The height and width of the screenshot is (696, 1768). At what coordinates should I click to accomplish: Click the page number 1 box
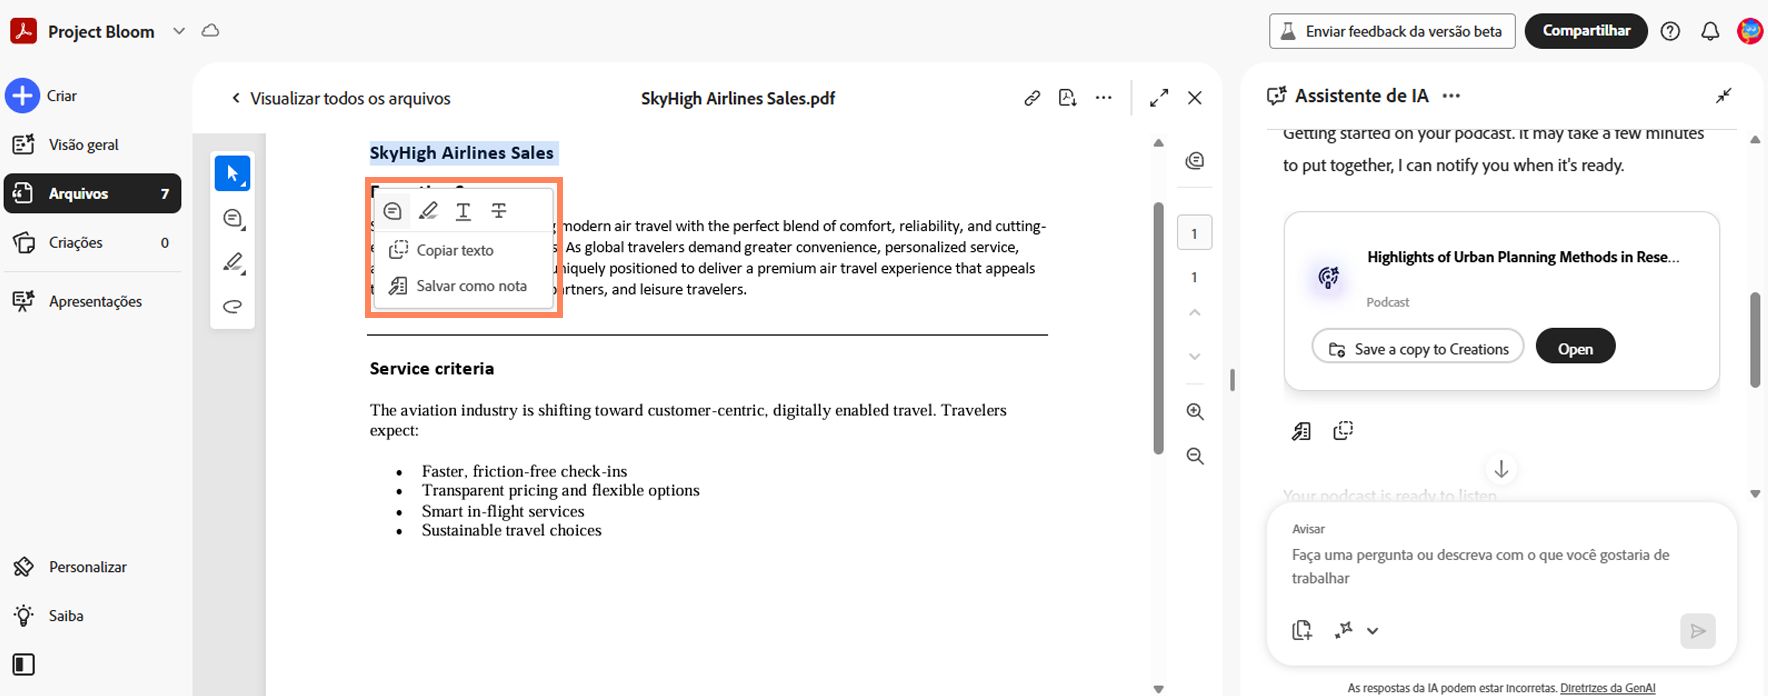click(x=1194, y=234)
